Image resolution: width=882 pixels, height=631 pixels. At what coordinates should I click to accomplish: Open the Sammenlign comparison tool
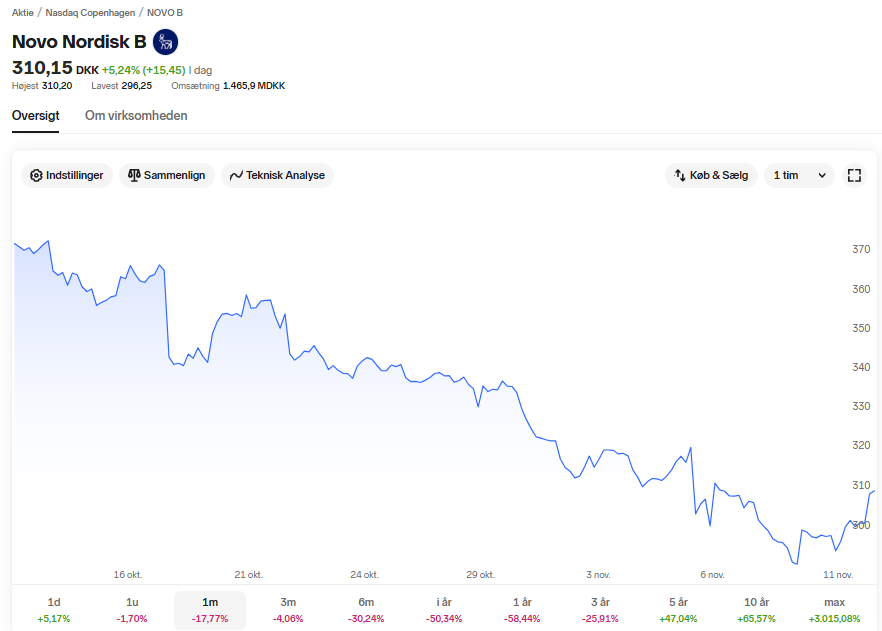click(166, 175)
